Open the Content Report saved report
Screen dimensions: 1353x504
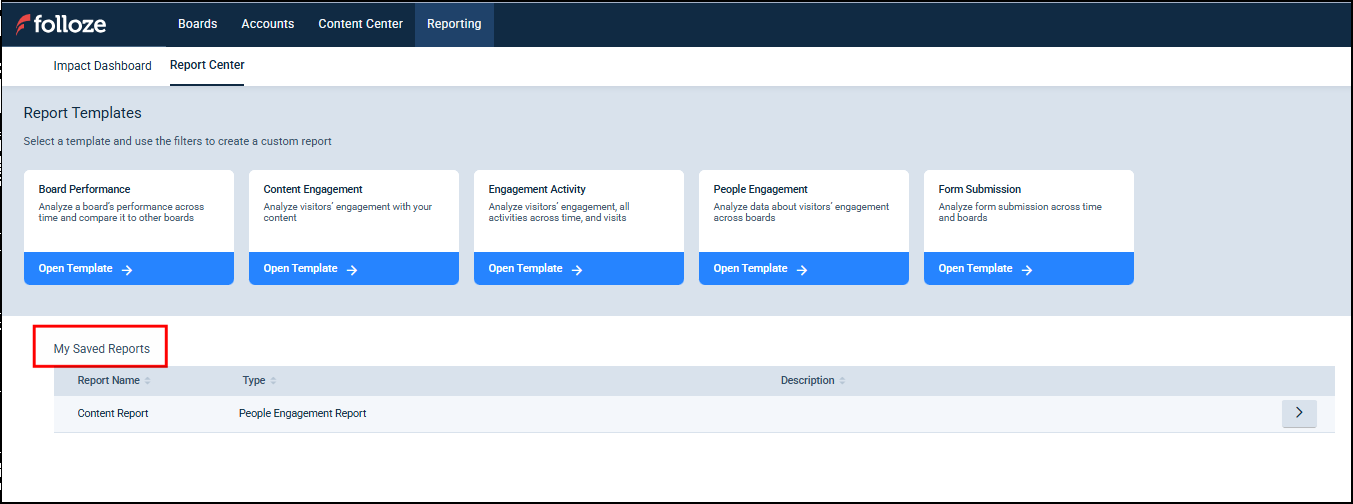(113, 414)
